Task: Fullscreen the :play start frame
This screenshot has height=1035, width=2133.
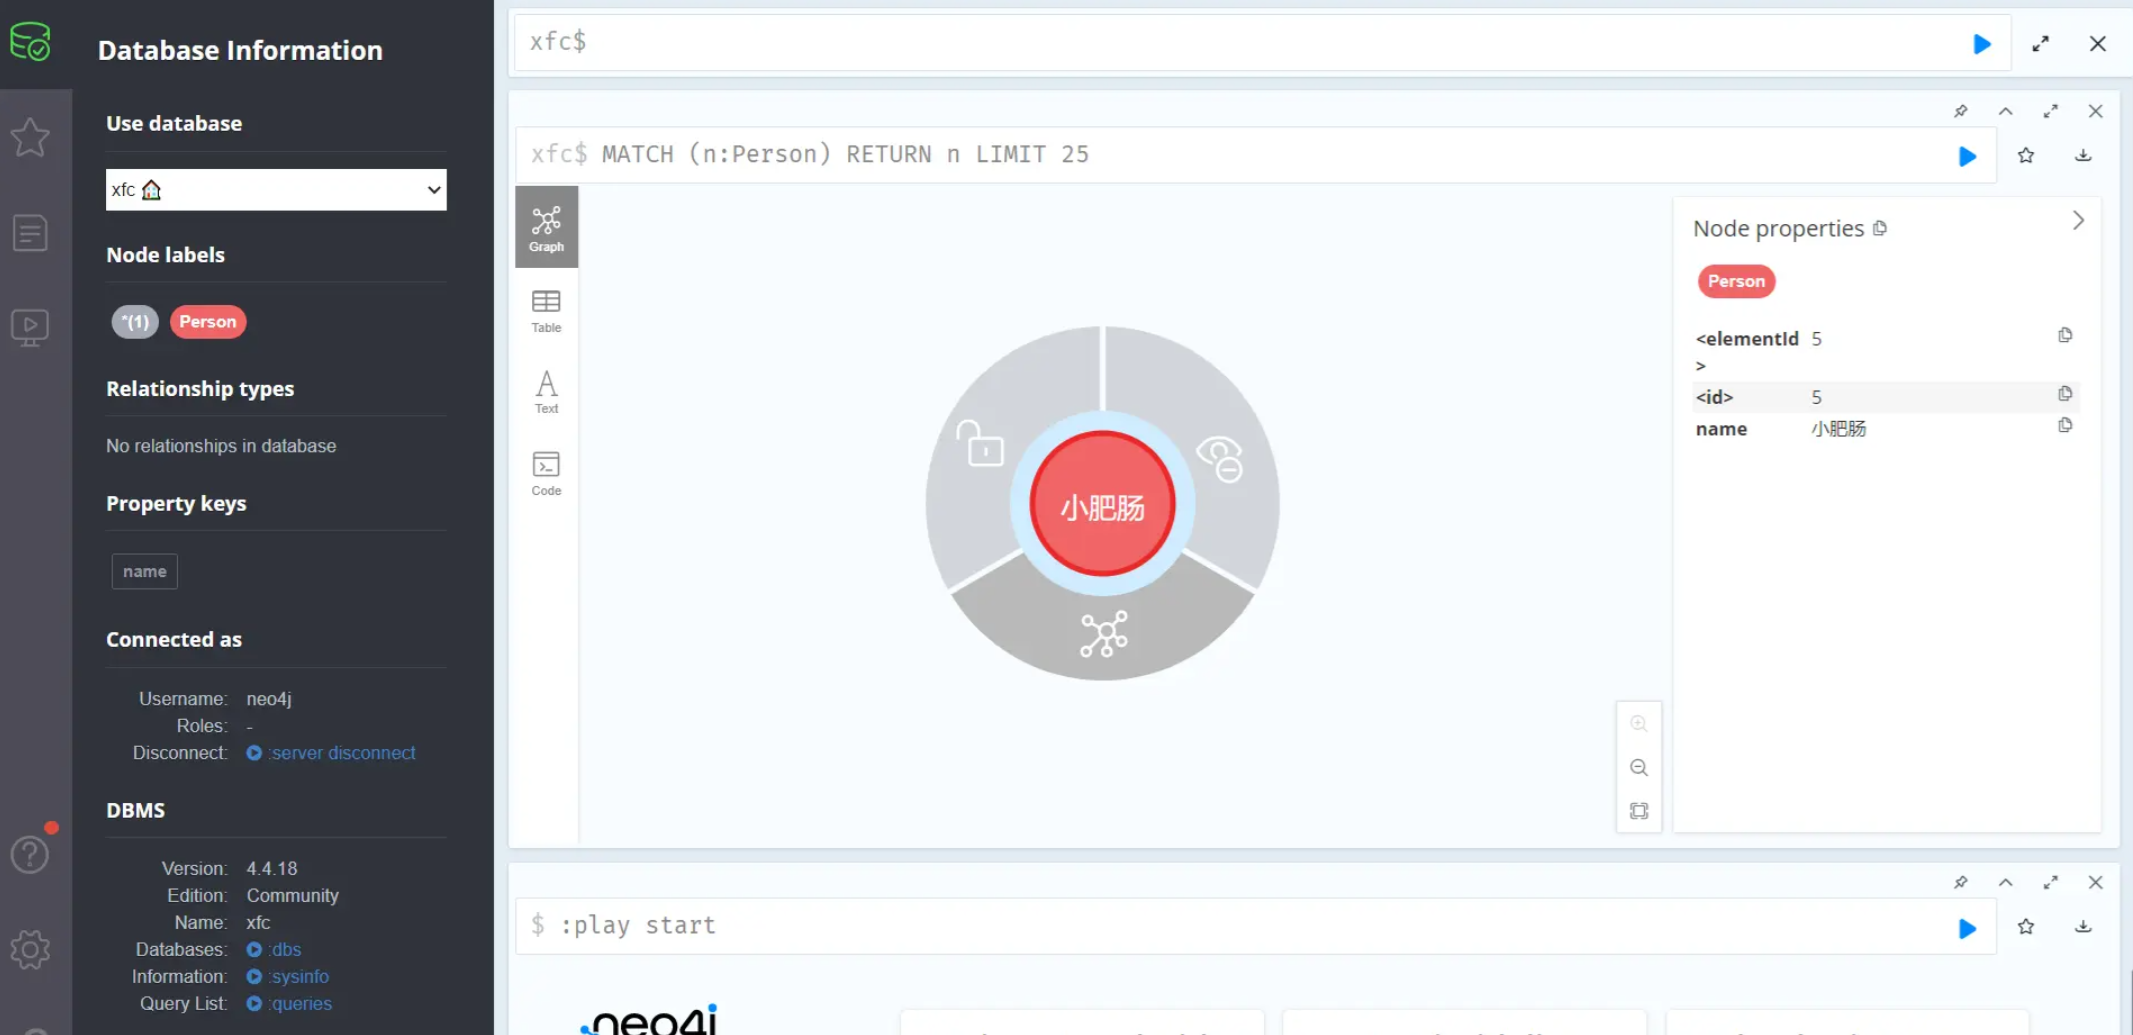Action: [x=2051, y=882]
